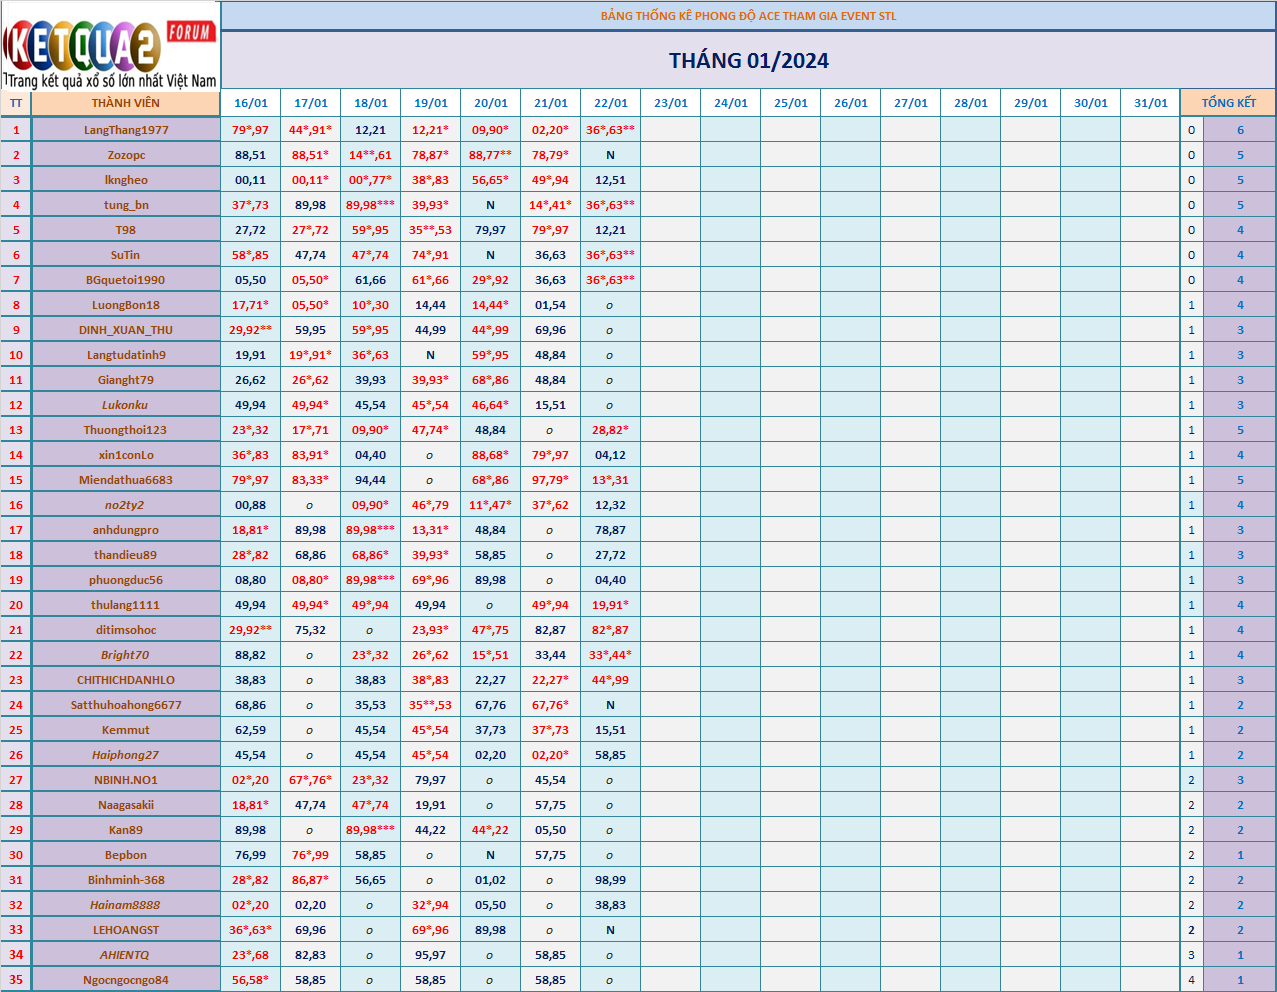Select NBINH.NO1's '67*,76*' cell
1277x992 pixels.
tap(311, 780)
